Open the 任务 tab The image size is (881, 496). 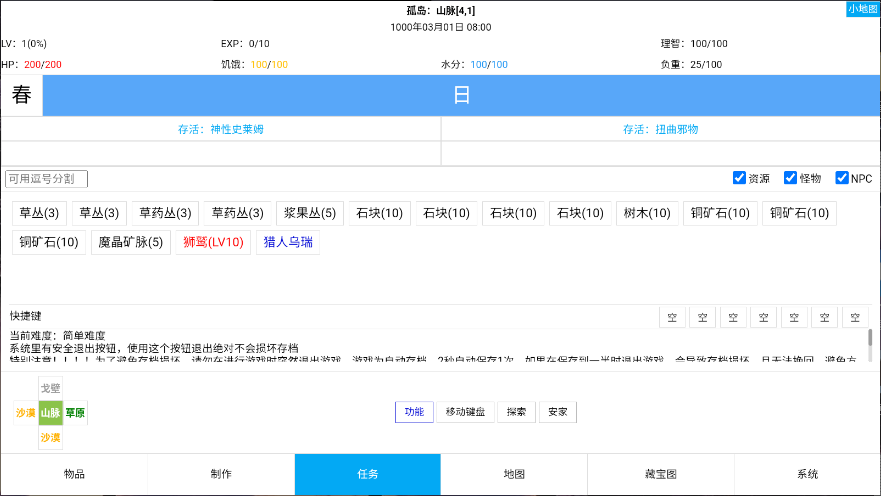coord(367,474)
